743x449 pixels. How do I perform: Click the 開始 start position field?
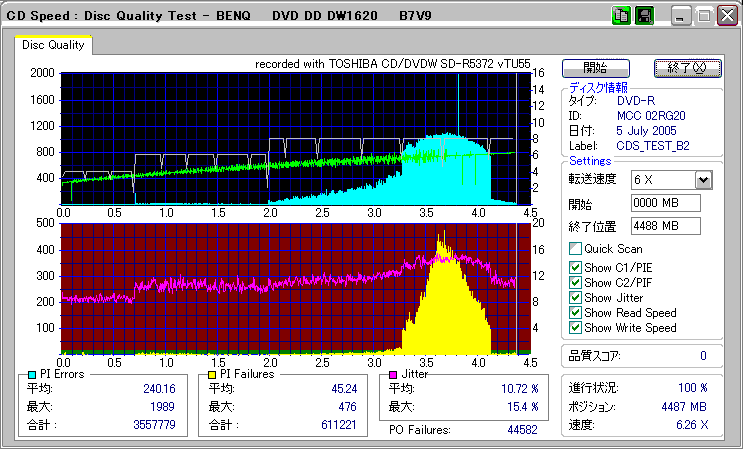click(665, 204)
